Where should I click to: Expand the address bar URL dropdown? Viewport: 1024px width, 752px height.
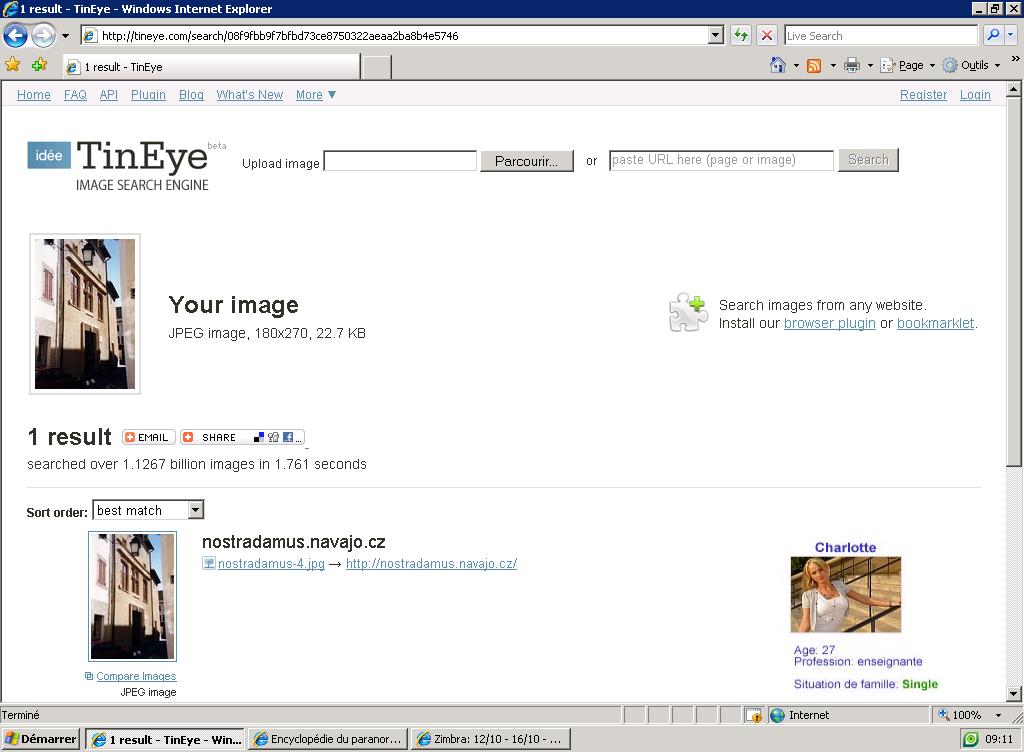coord(715,35)
